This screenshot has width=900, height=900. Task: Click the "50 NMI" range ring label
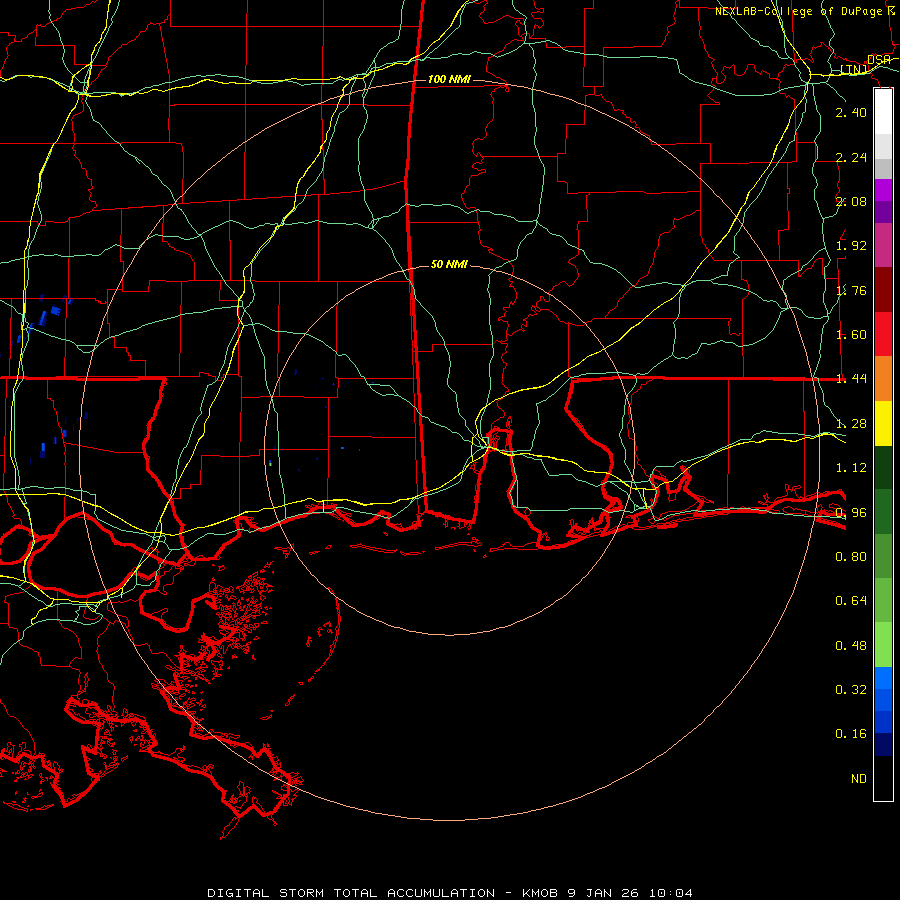click(449, 264)
